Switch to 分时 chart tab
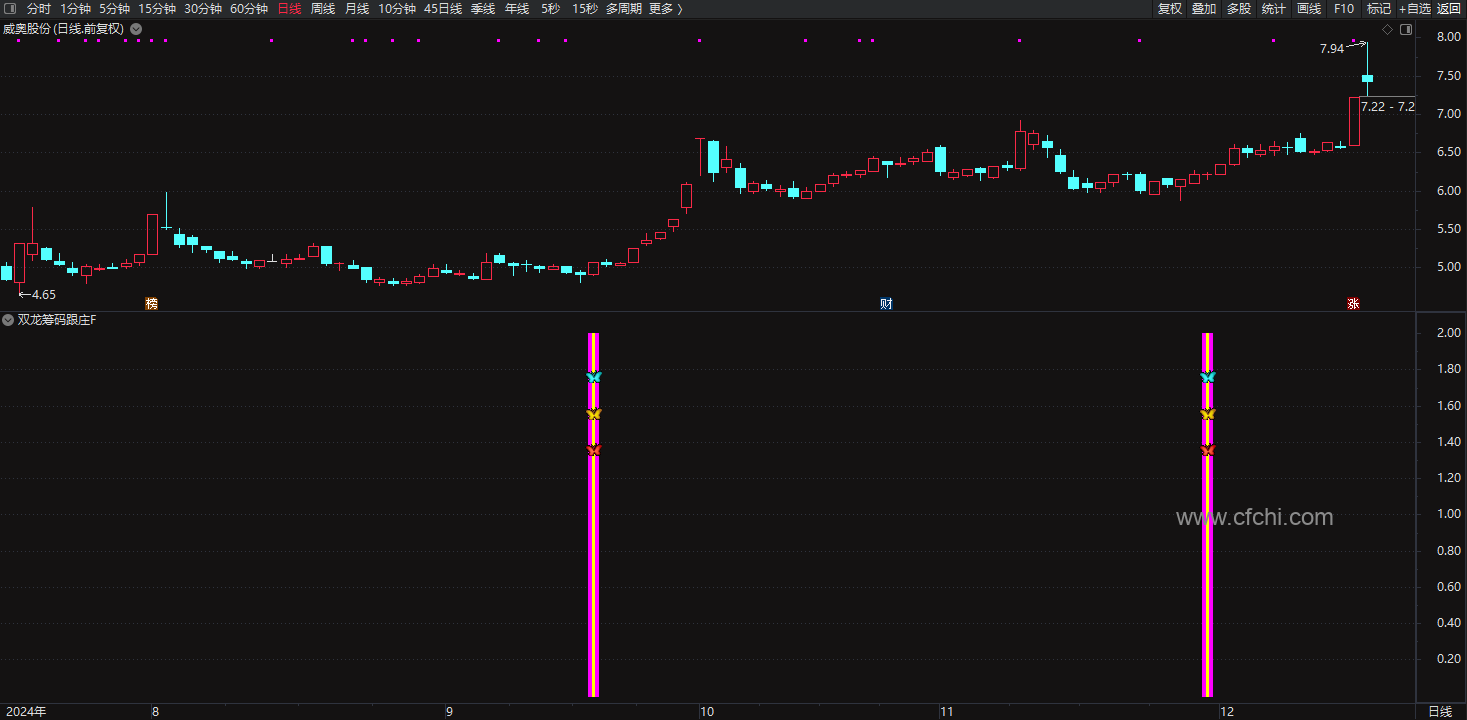Image resolution: width=1467 pixels, height=720 pixels. 38,9
